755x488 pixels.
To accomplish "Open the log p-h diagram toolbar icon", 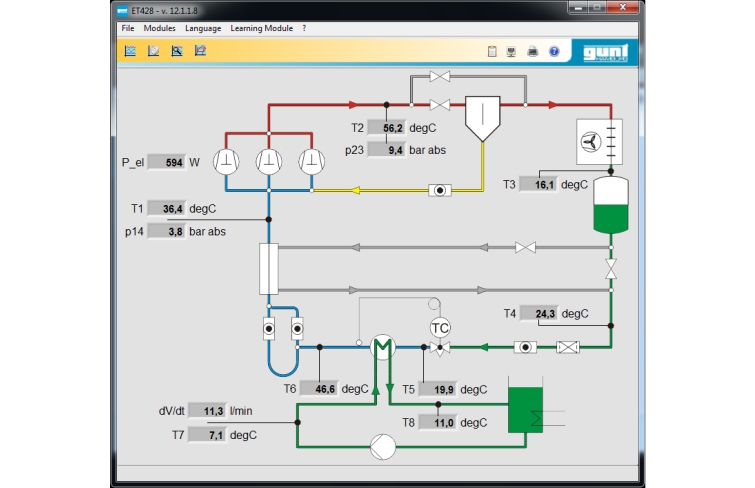I will click(x=200, y=51).
